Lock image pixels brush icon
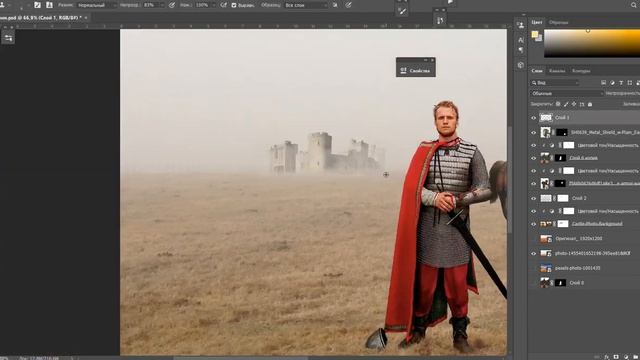640x360 pixels. coord(566,104)
